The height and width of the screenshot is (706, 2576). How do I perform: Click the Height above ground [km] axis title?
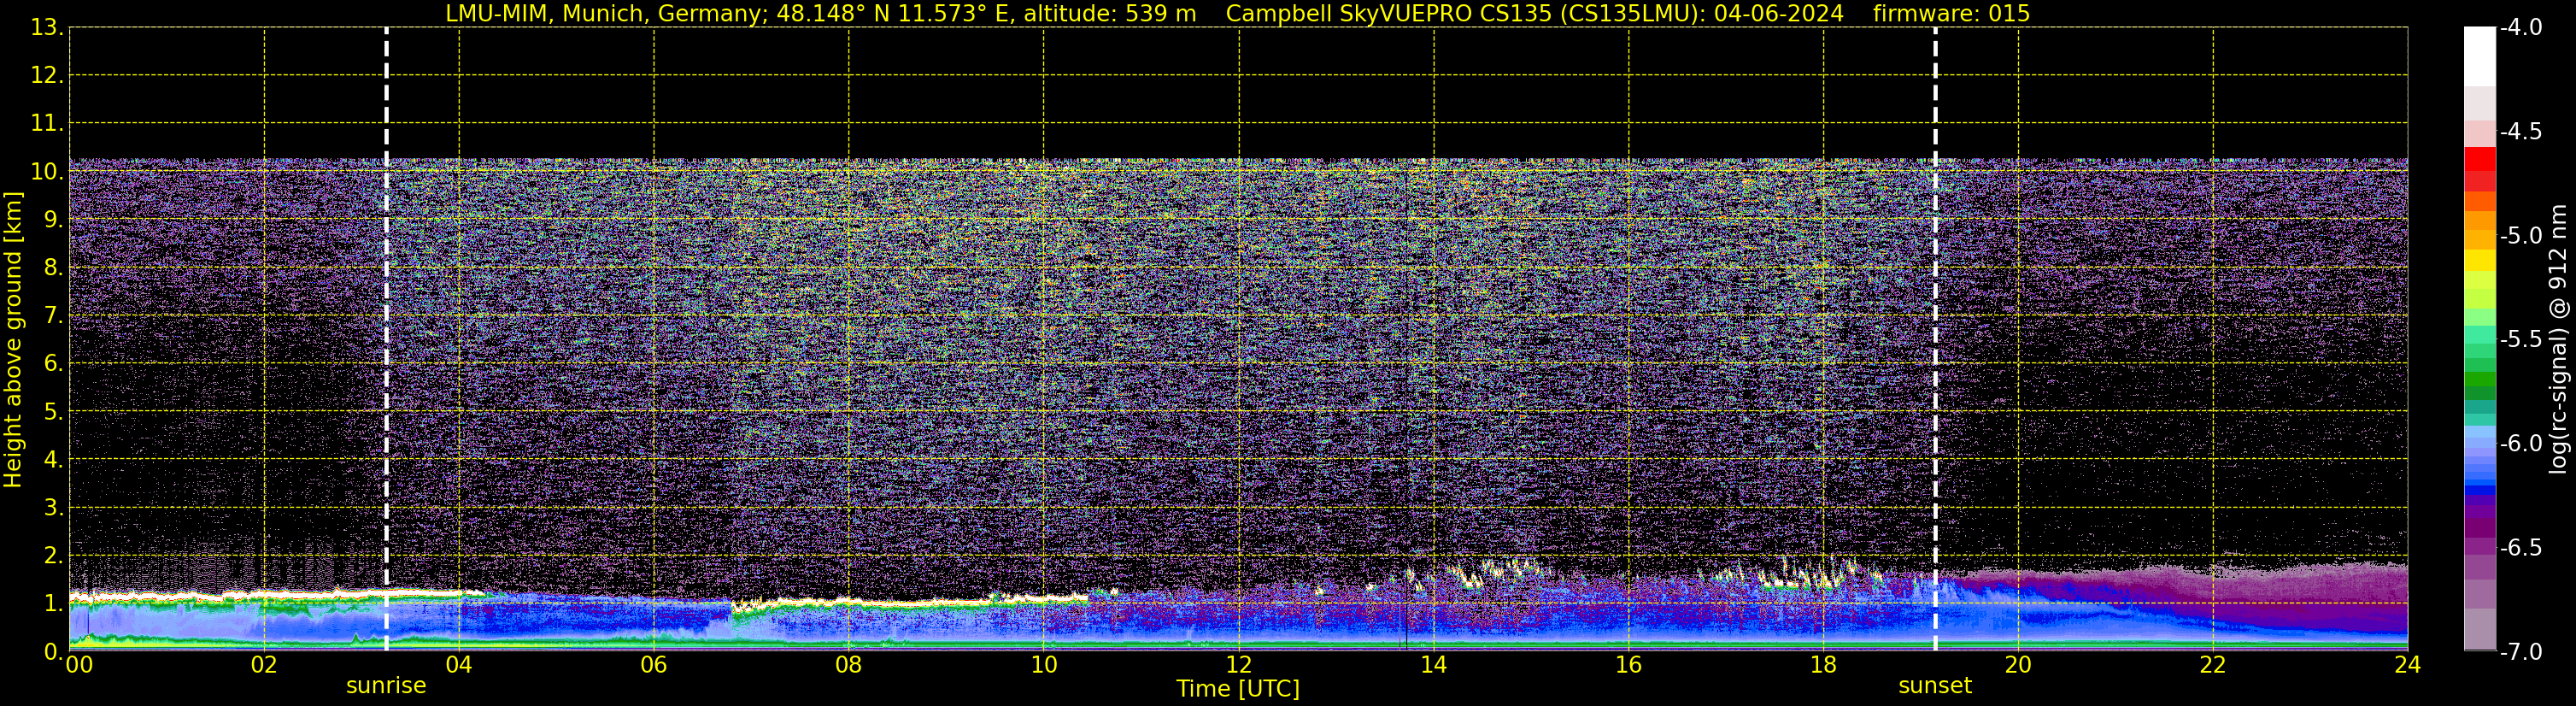point(13,340)
